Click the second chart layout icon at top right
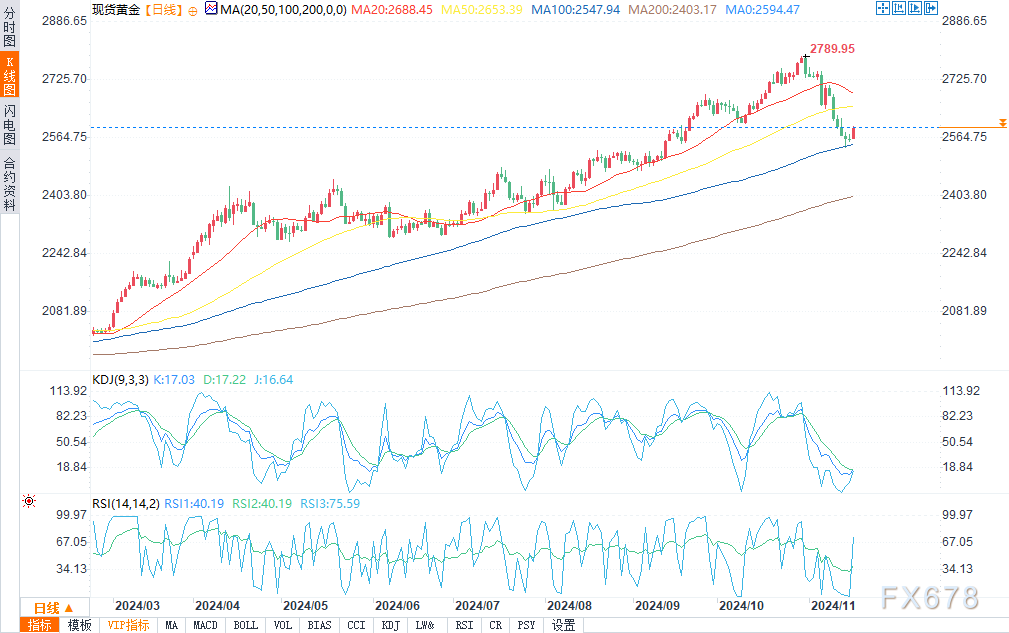 point(899,9)
